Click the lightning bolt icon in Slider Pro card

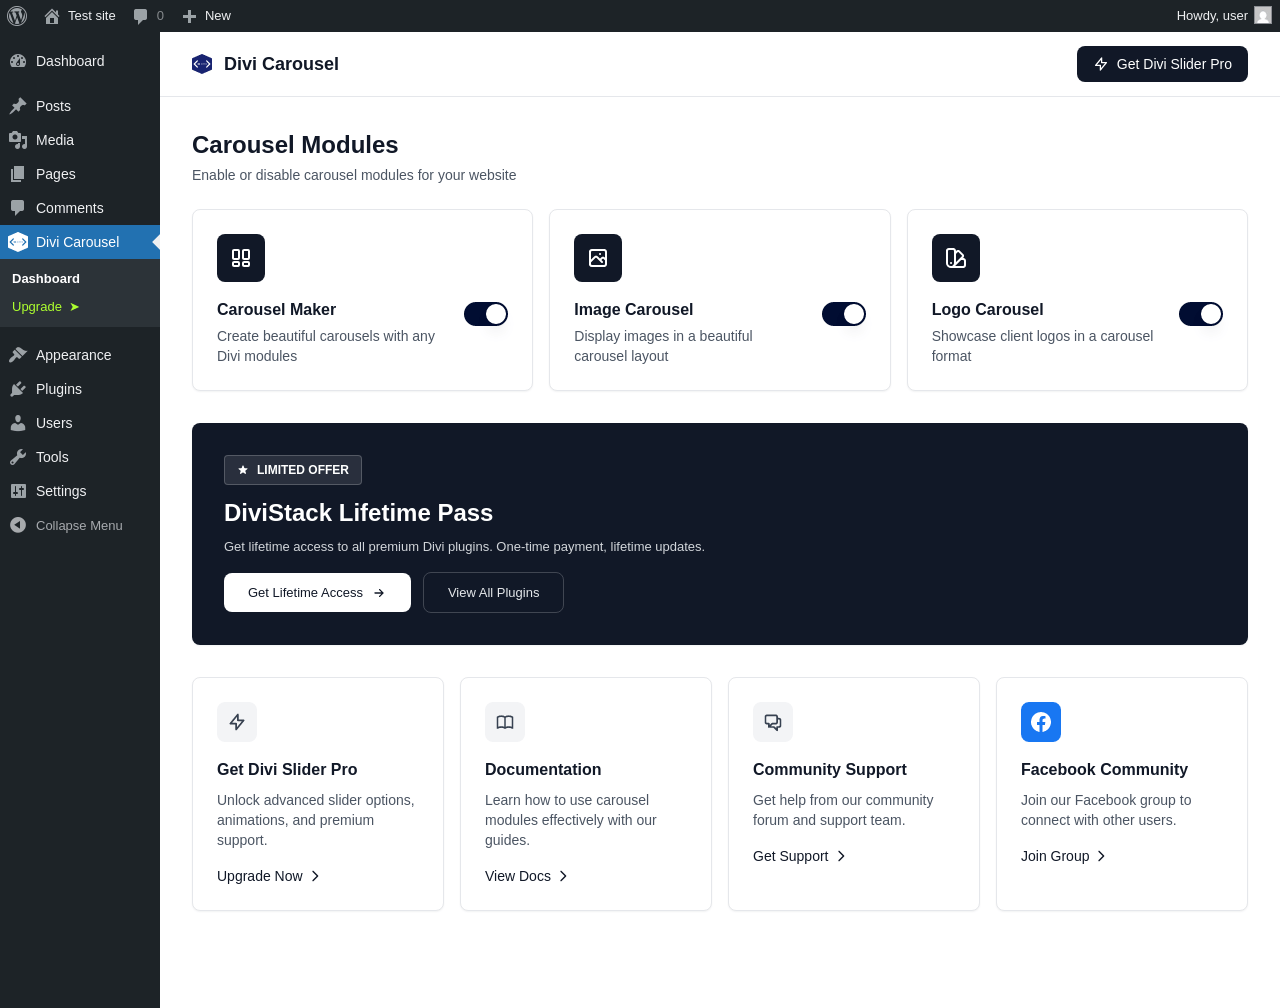tap(237, 722)
